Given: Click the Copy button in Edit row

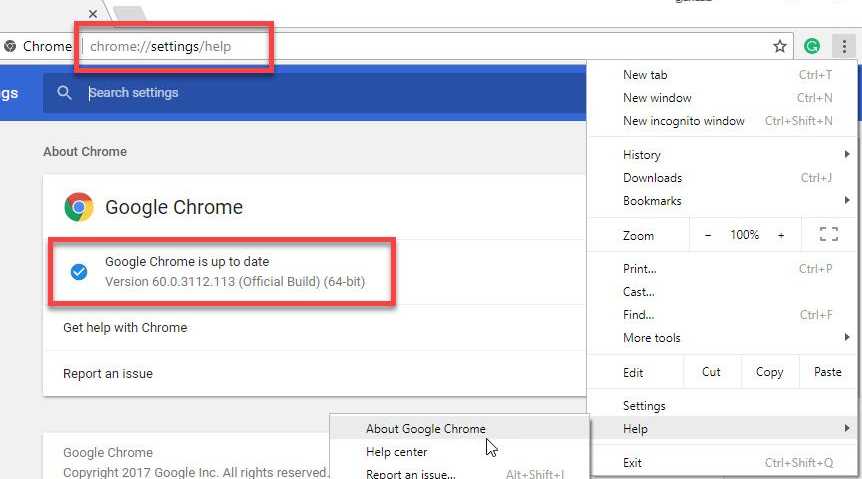Looking at the screenshot, I should point(769,372).
